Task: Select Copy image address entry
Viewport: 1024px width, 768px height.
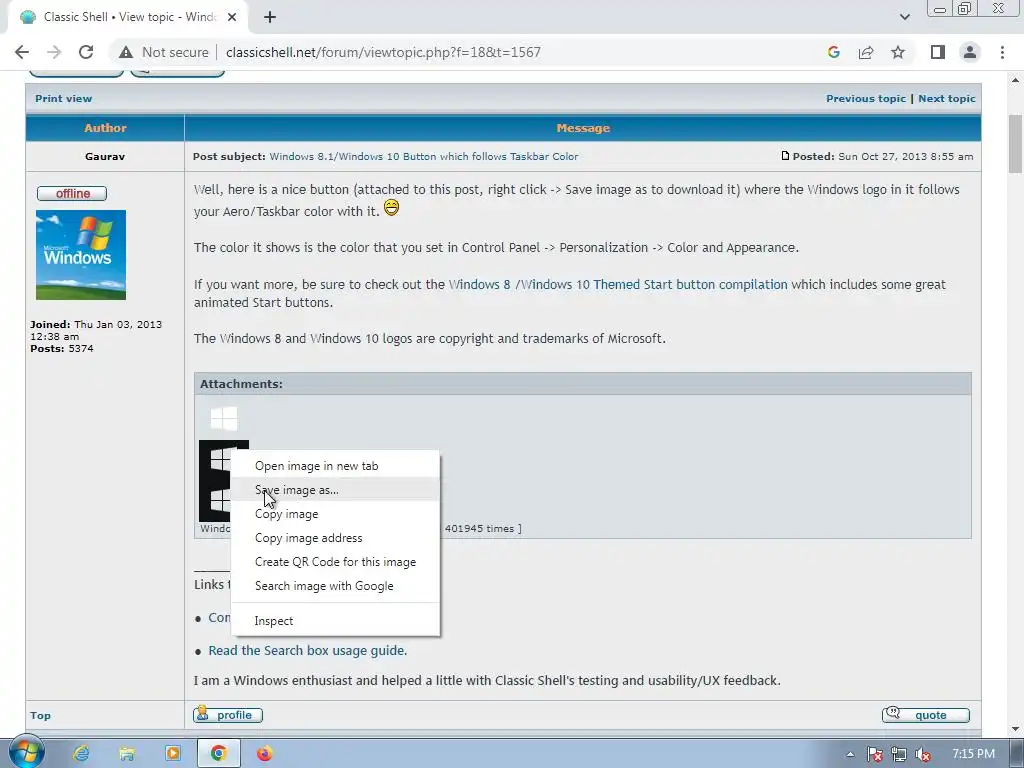Action: click(335, 538)
